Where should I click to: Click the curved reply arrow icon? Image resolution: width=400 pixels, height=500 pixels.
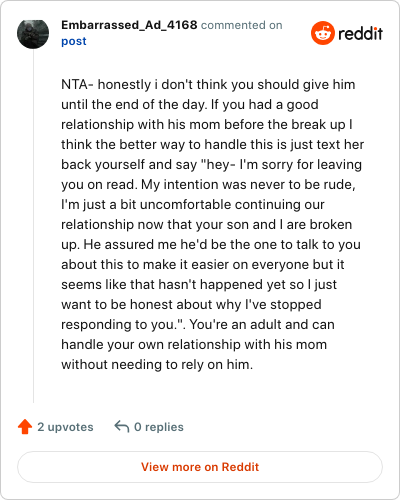[x=122, y=427]
